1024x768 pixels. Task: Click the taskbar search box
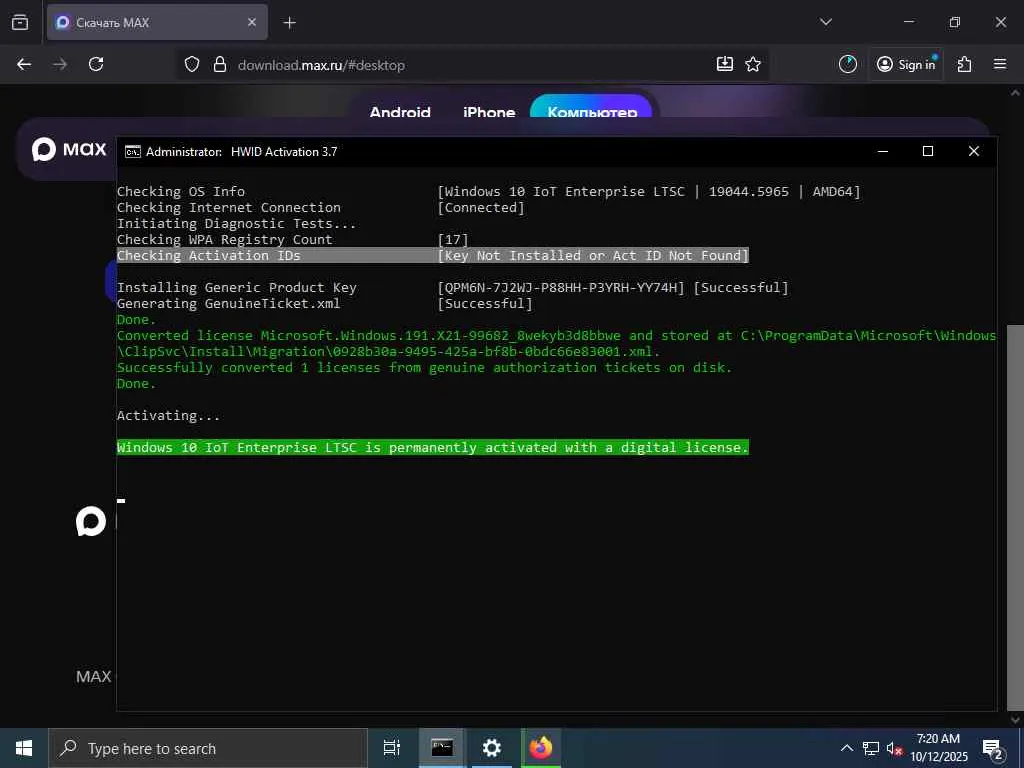coord(208,748)
